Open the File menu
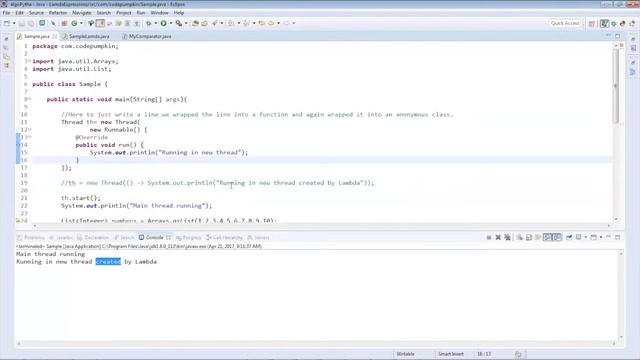Screen dimensions: 640x360 click(6, 13)
